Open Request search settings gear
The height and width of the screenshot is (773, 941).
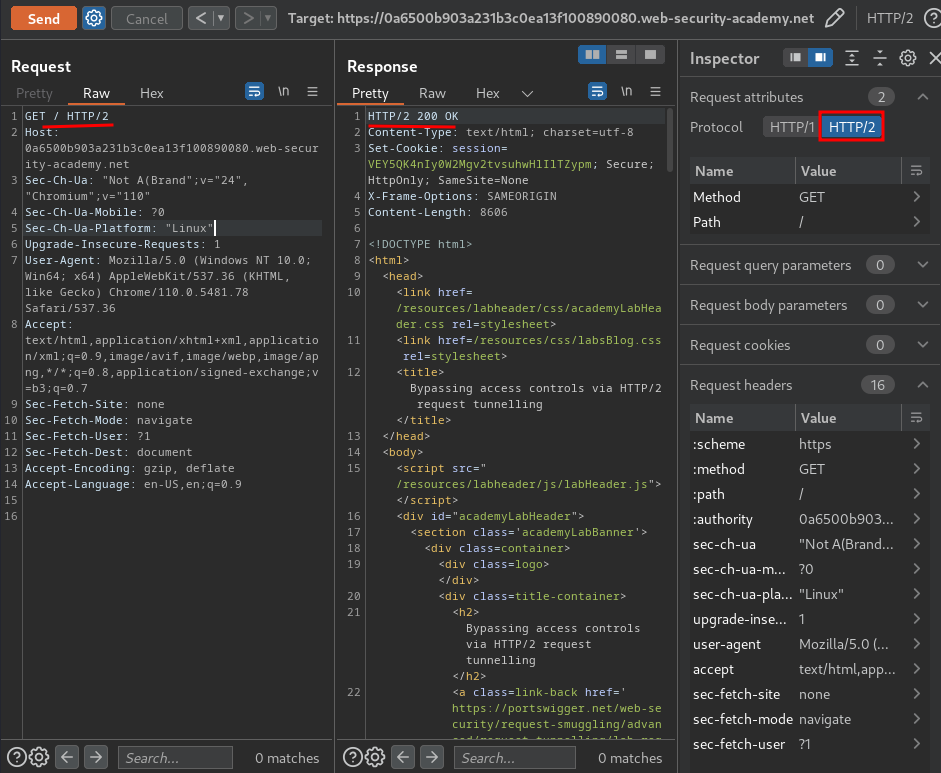[x=39, y=757]
